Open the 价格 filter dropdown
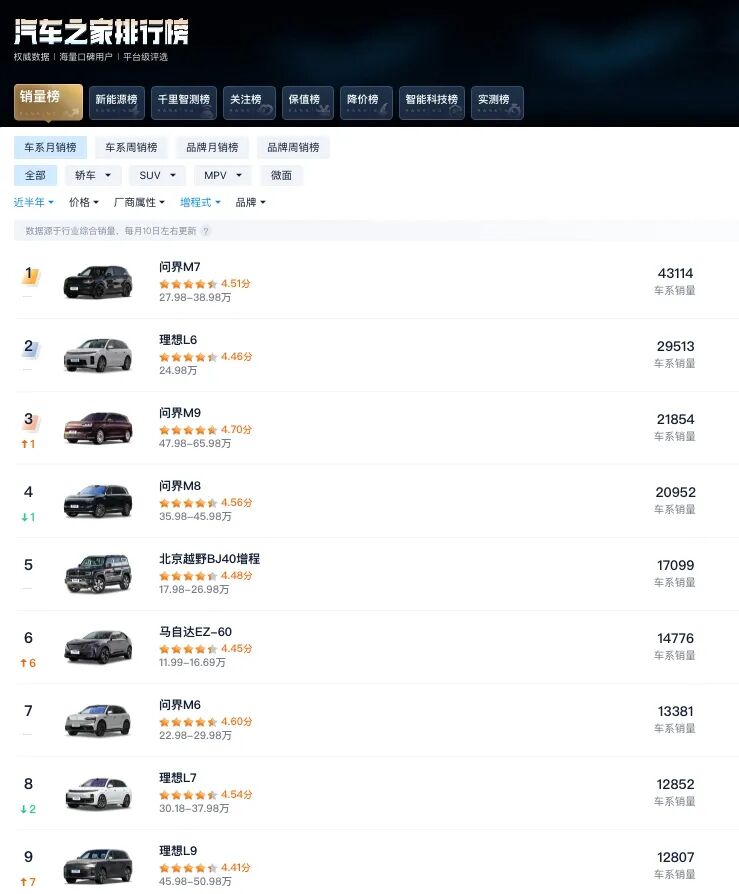Viewport: 739px width, 894px height. 84,202
